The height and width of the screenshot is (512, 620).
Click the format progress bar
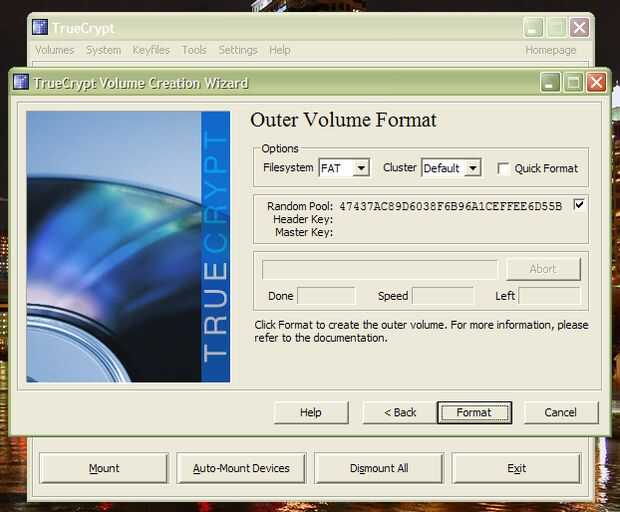click(x=380, y=269)
